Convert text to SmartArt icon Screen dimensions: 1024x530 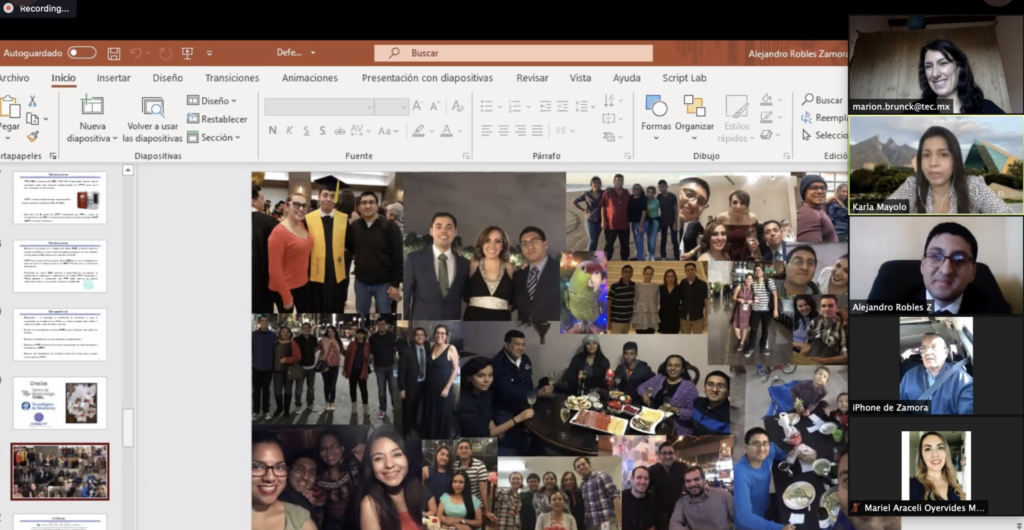point(609,136)
